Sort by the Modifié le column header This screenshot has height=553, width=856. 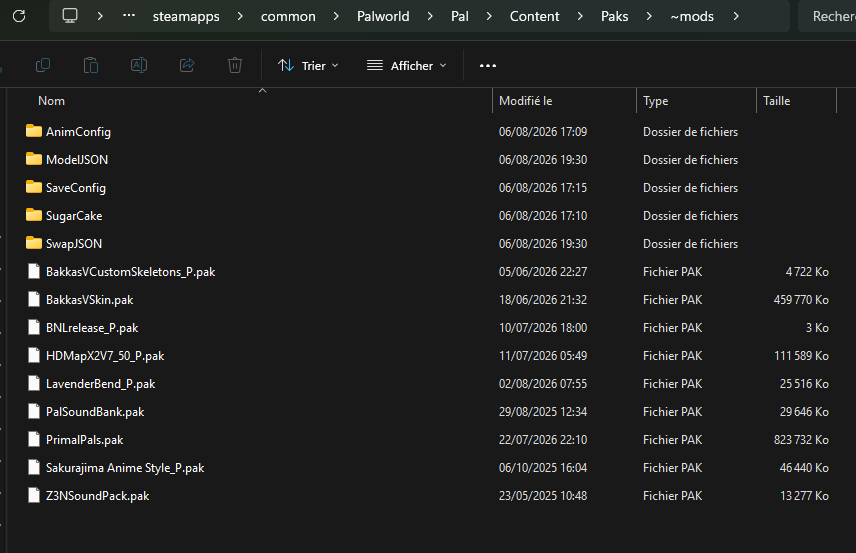pos(526,101)
